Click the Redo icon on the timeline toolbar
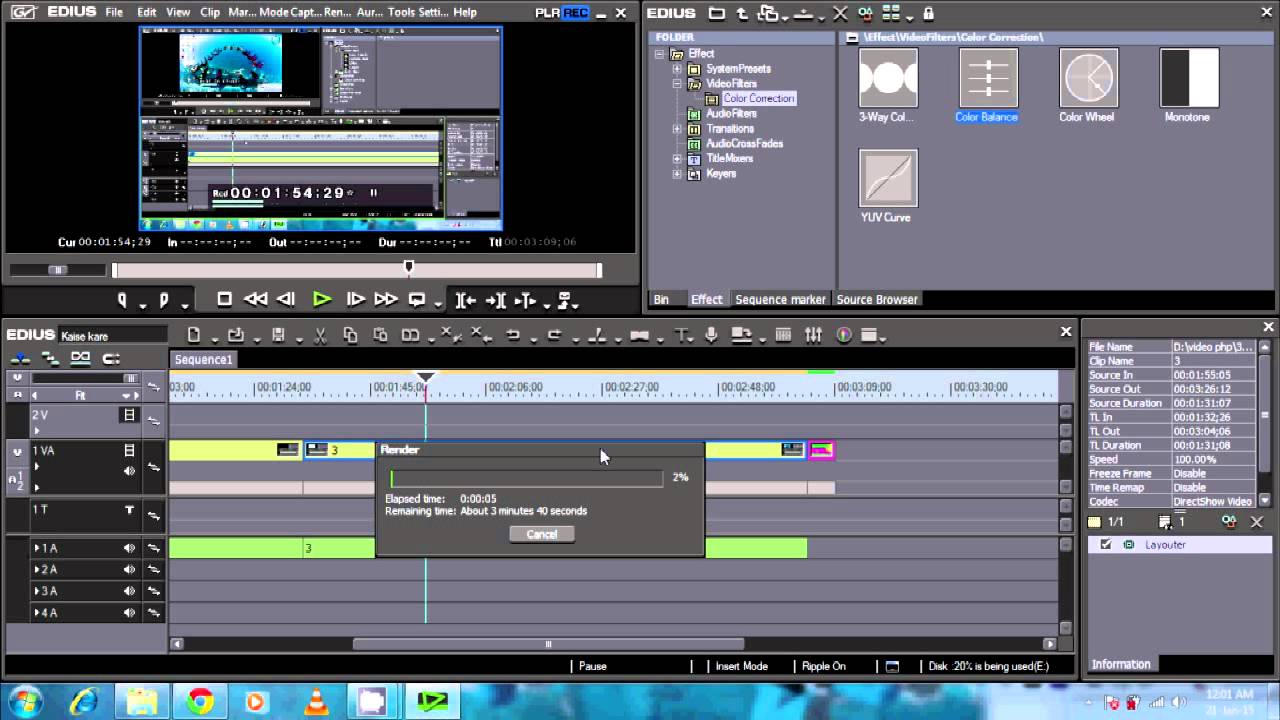 (554, 335)
